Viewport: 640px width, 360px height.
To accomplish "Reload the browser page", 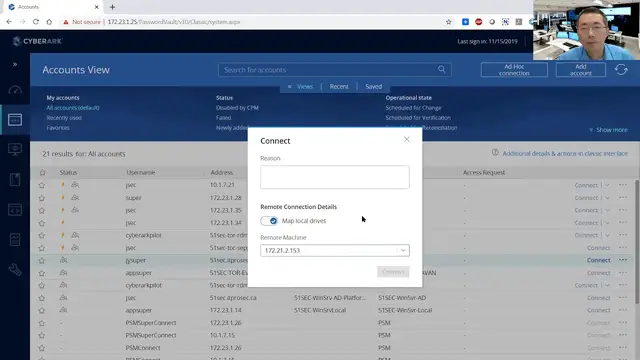I will point(36,22).
